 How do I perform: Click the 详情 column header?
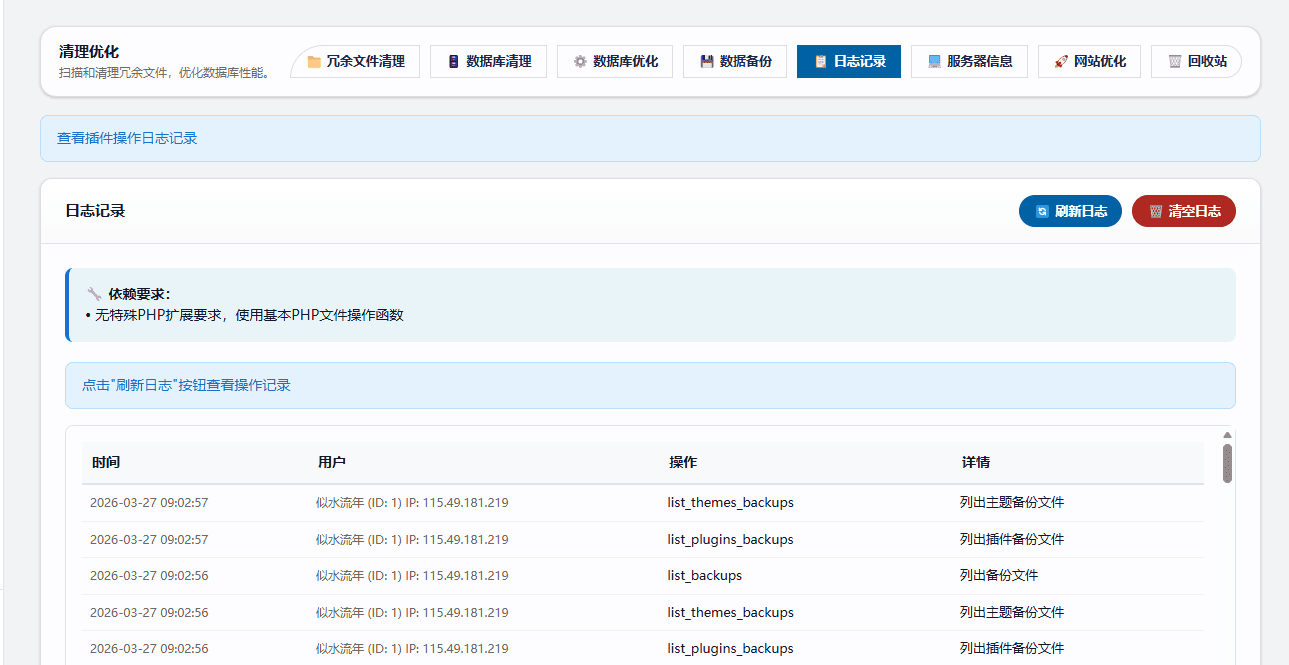pyautogui.click(x=976, y=463)
